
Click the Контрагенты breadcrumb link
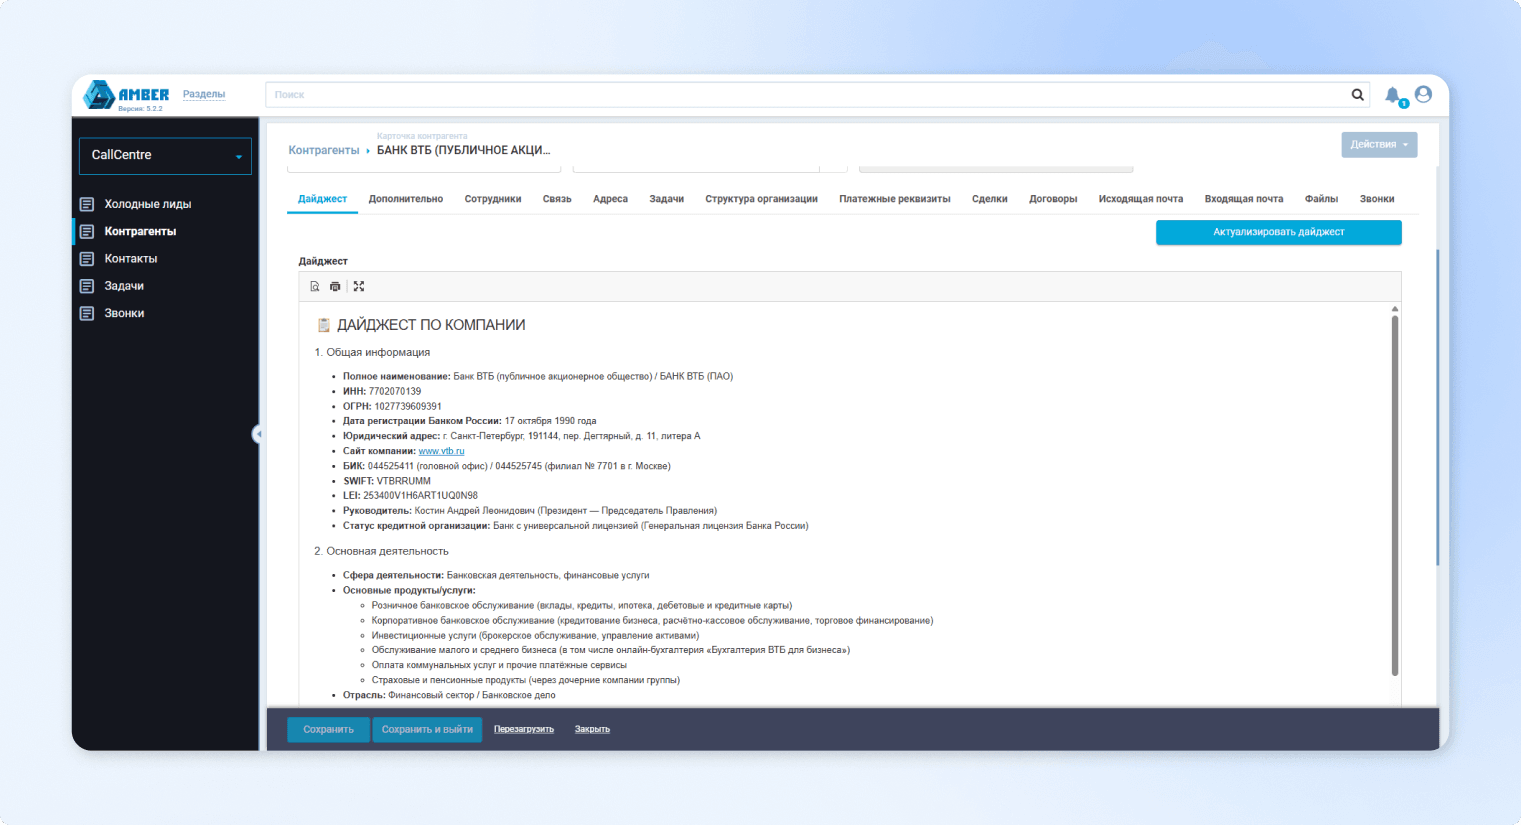pyautogui.click(x=324, y=150)
